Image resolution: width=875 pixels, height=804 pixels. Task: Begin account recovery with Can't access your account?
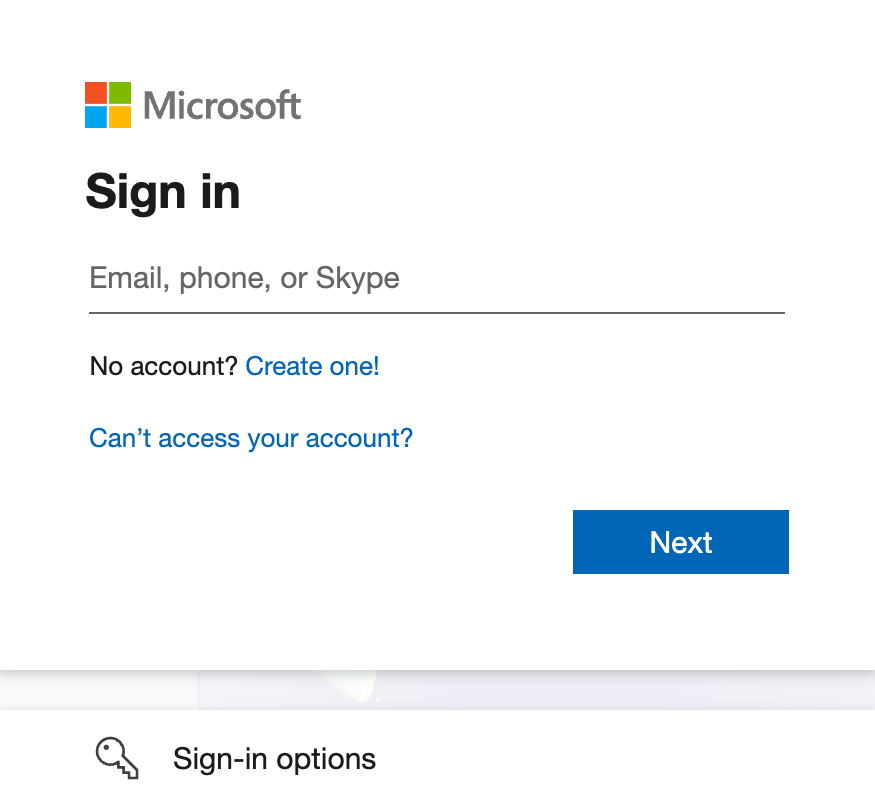click(250, 438)
